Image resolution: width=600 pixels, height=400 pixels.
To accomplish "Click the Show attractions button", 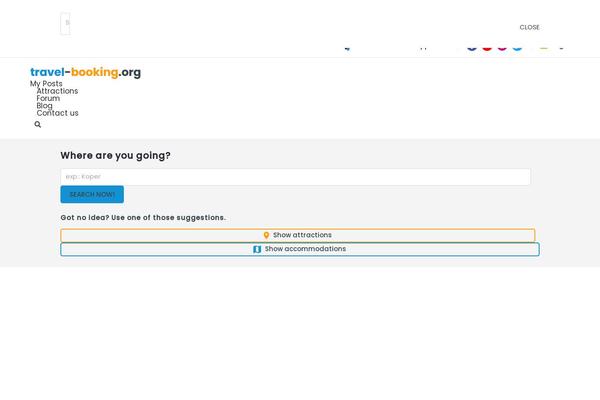I will coord(298,235).
